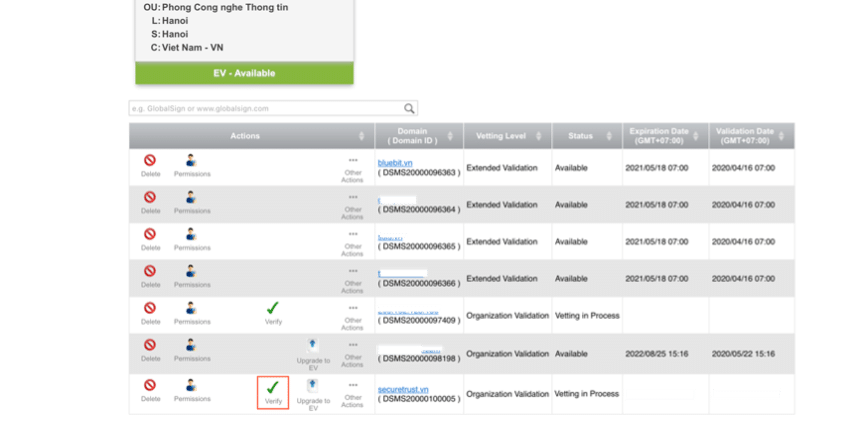The width and height of the screenshot is (864, 424).
Task: Click Verify icon for securetrust.vn domain
Action: [x=273, y=388]
